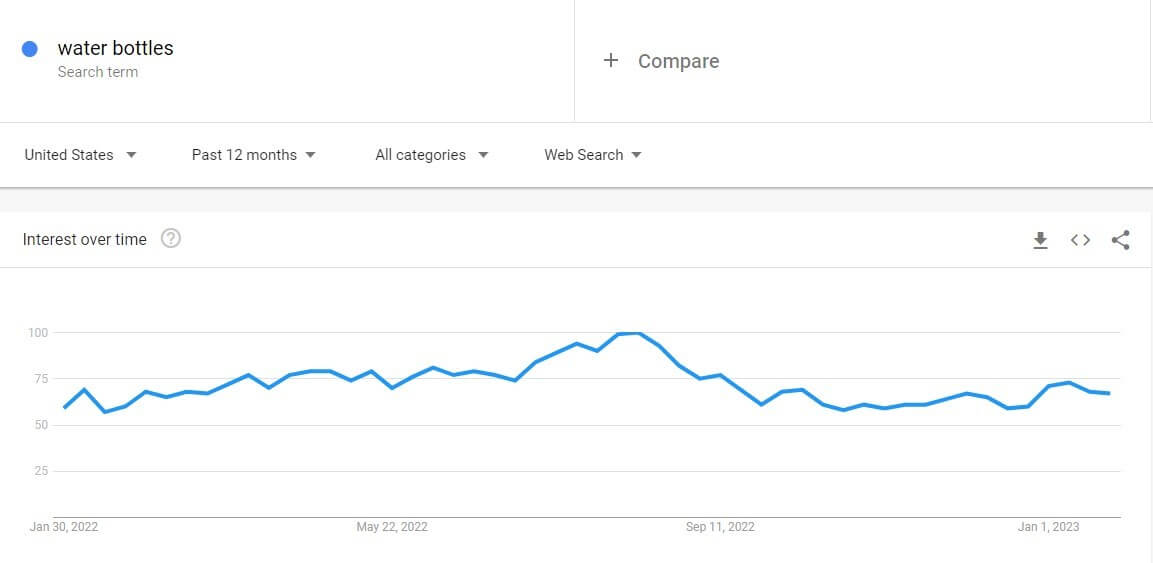Click the Jan 1, 2023 axis label
Screen dimensions: 1153x563
point(1049,527)
